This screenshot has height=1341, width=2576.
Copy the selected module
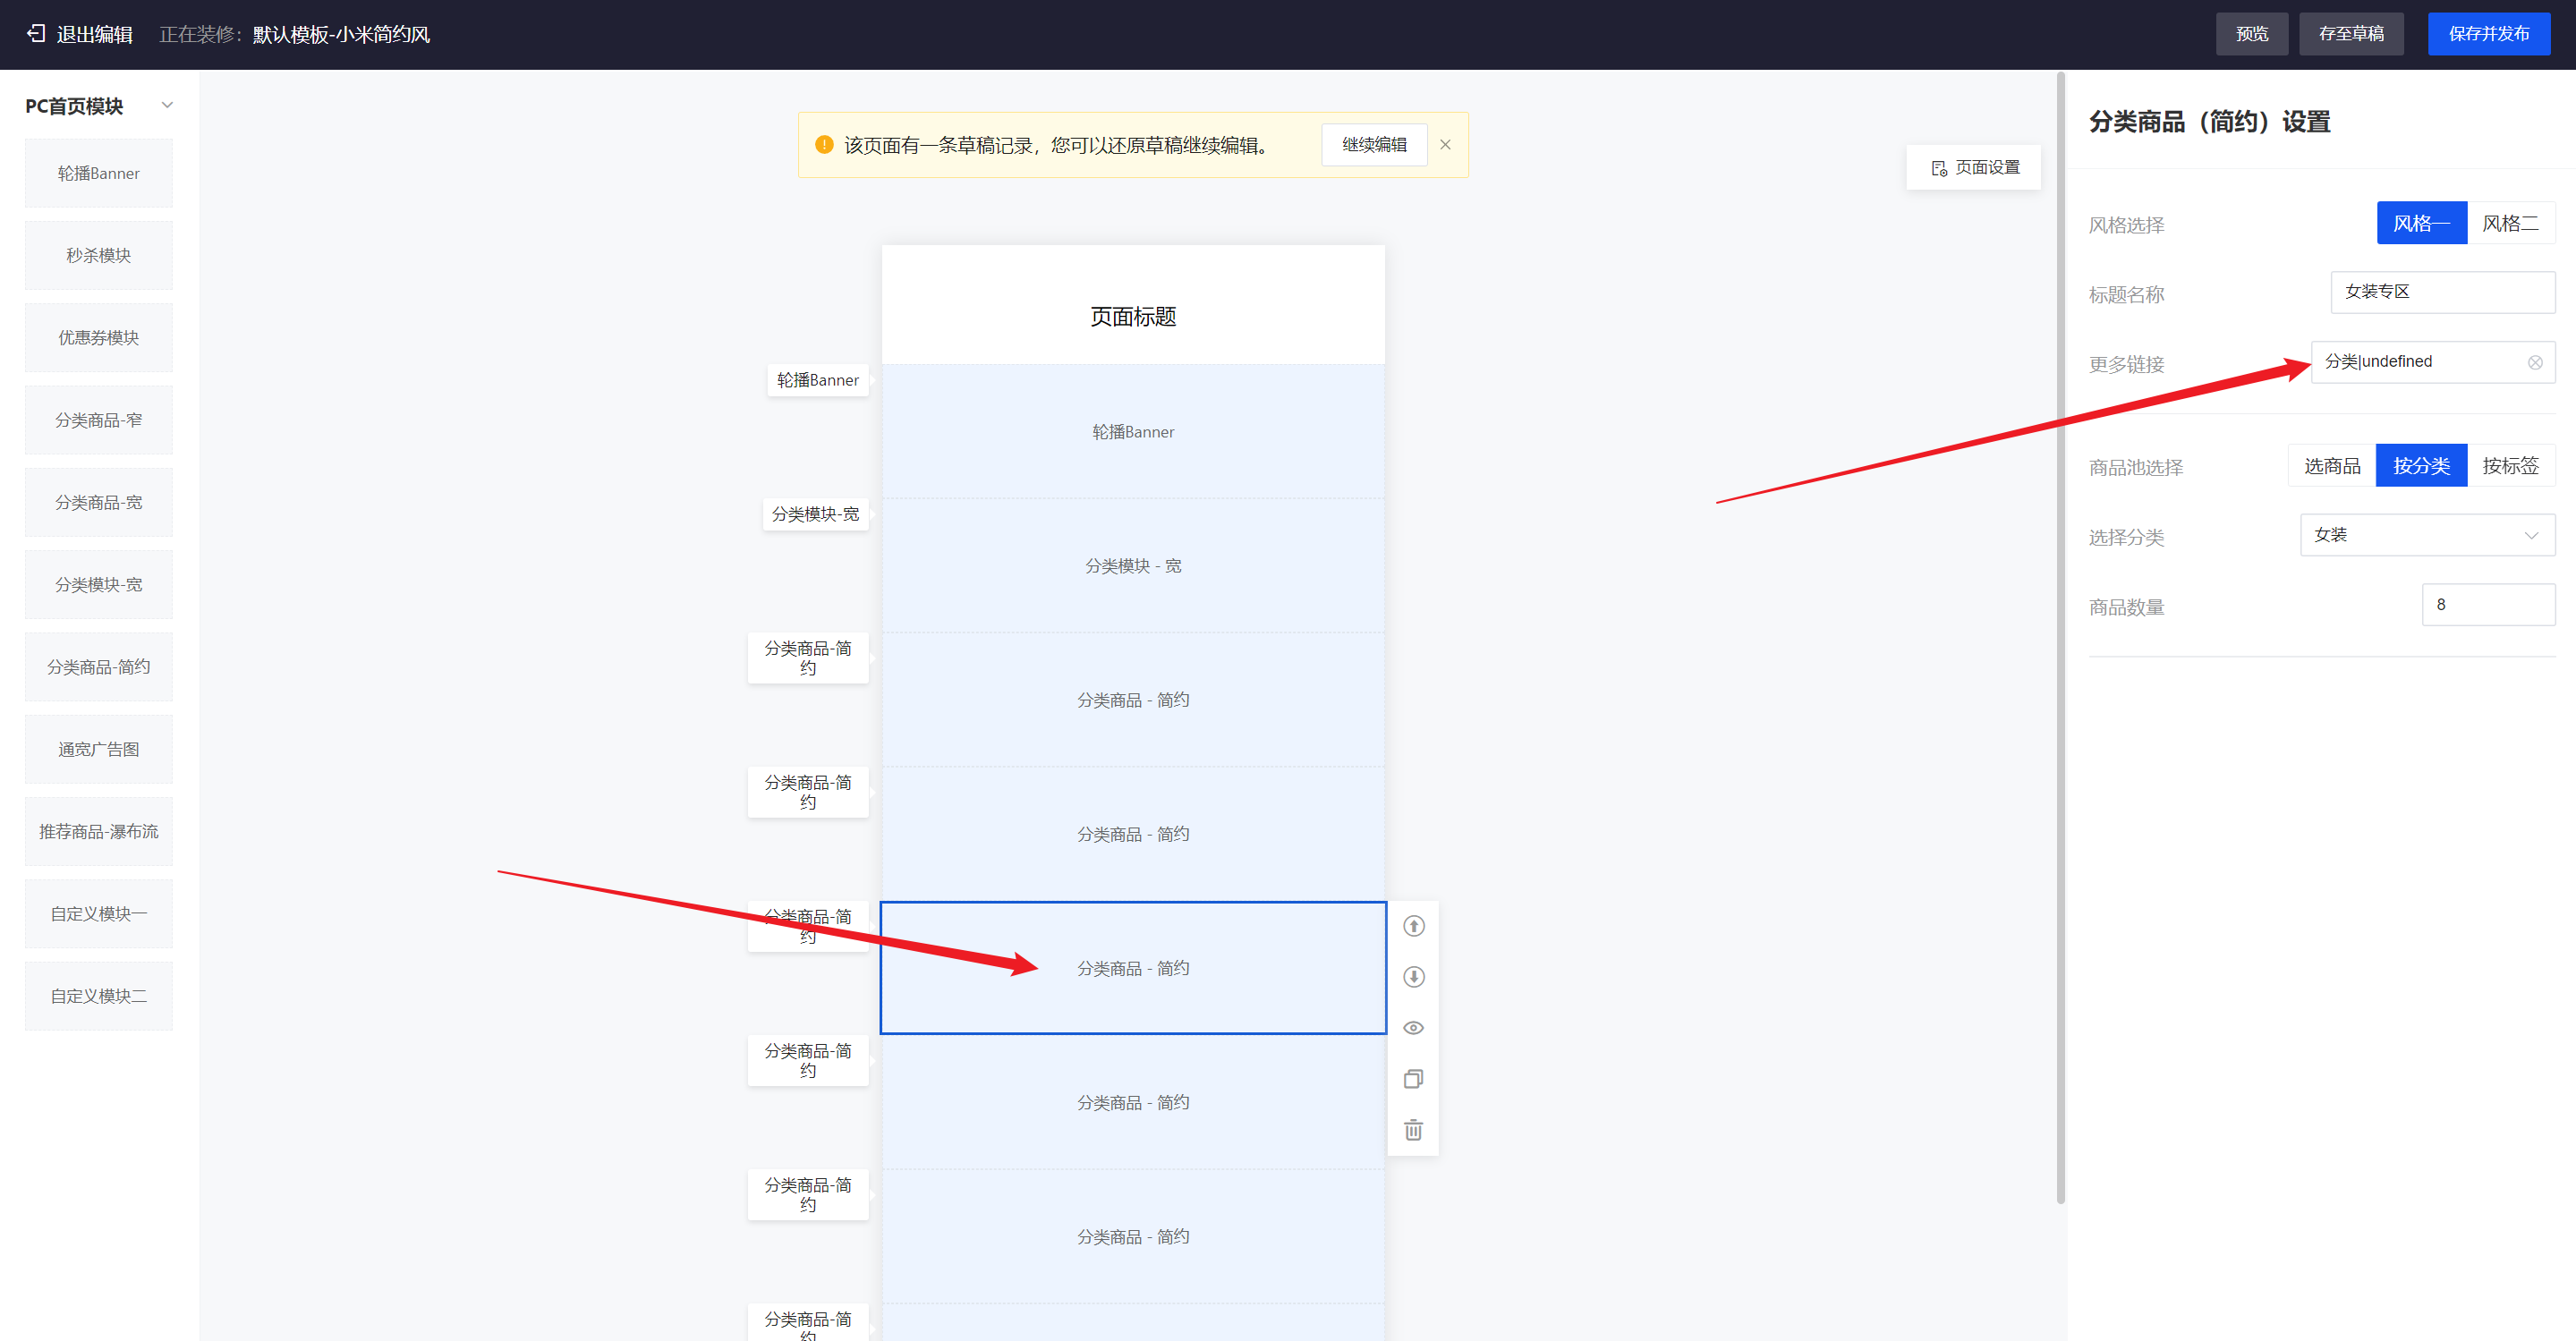1413,1079
